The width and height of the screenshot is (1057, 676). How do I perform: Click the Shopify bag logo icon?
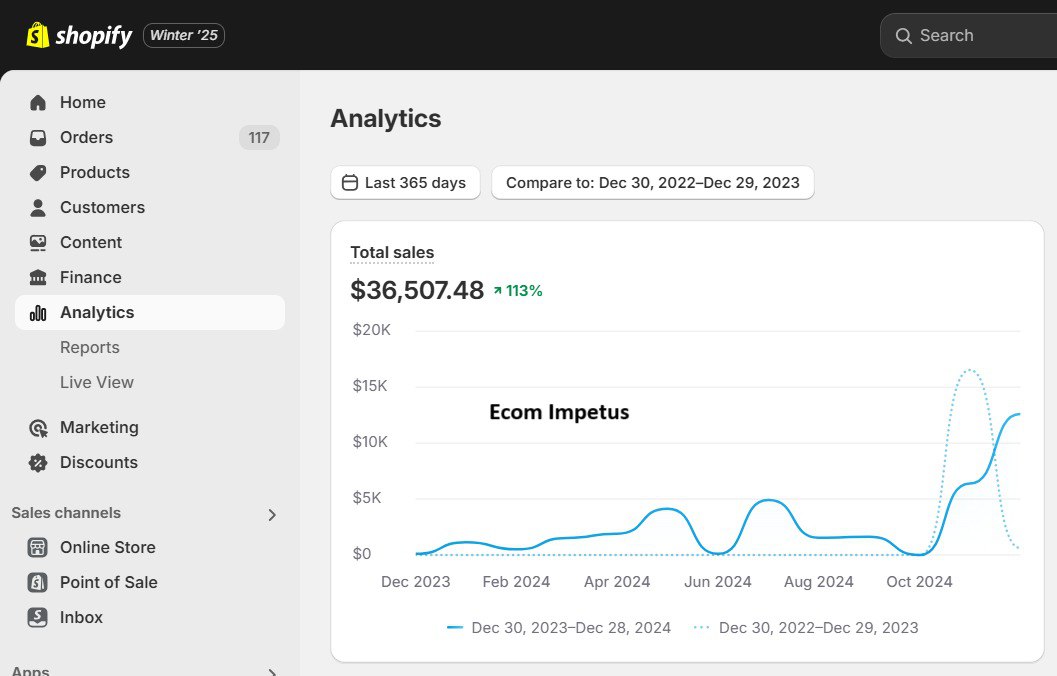pyautogui.click(x=38, y=35)
